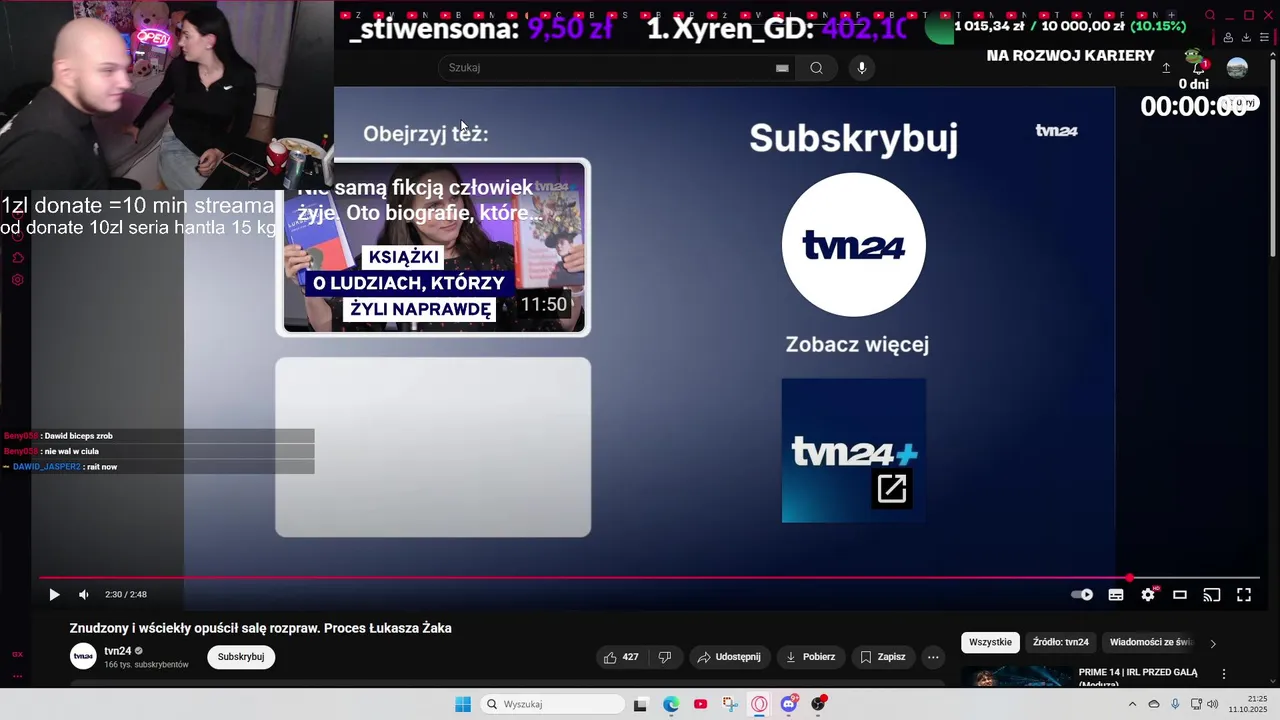Click the progress bar scrubber dot
Image resolution: width=1280 pixels, height=720 pixels.
point(1130,578)
